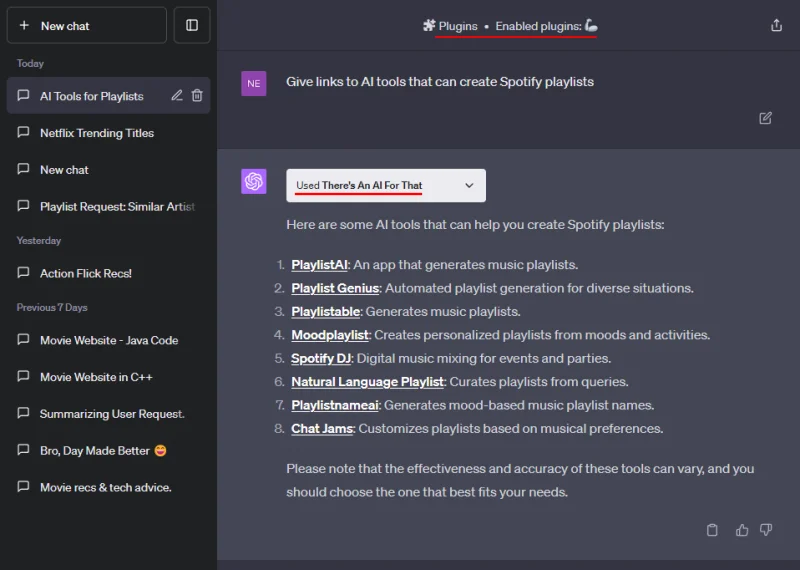800x570 pixels.
Task: Click the chat icon beside Movie Website in C++
Action: pos(23,377)
